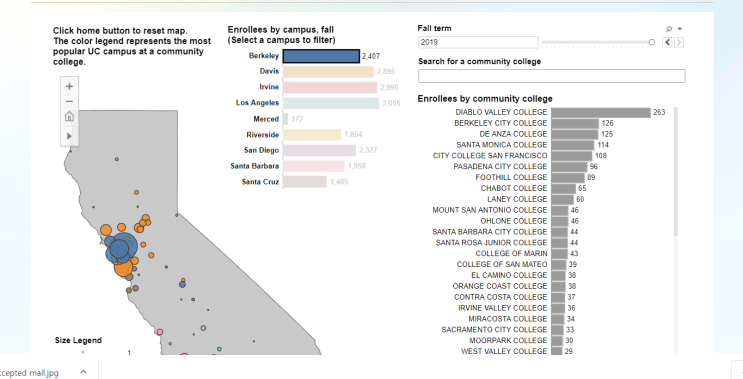Filter by the Santa Barbara campus bar

(x=314, y=166)
